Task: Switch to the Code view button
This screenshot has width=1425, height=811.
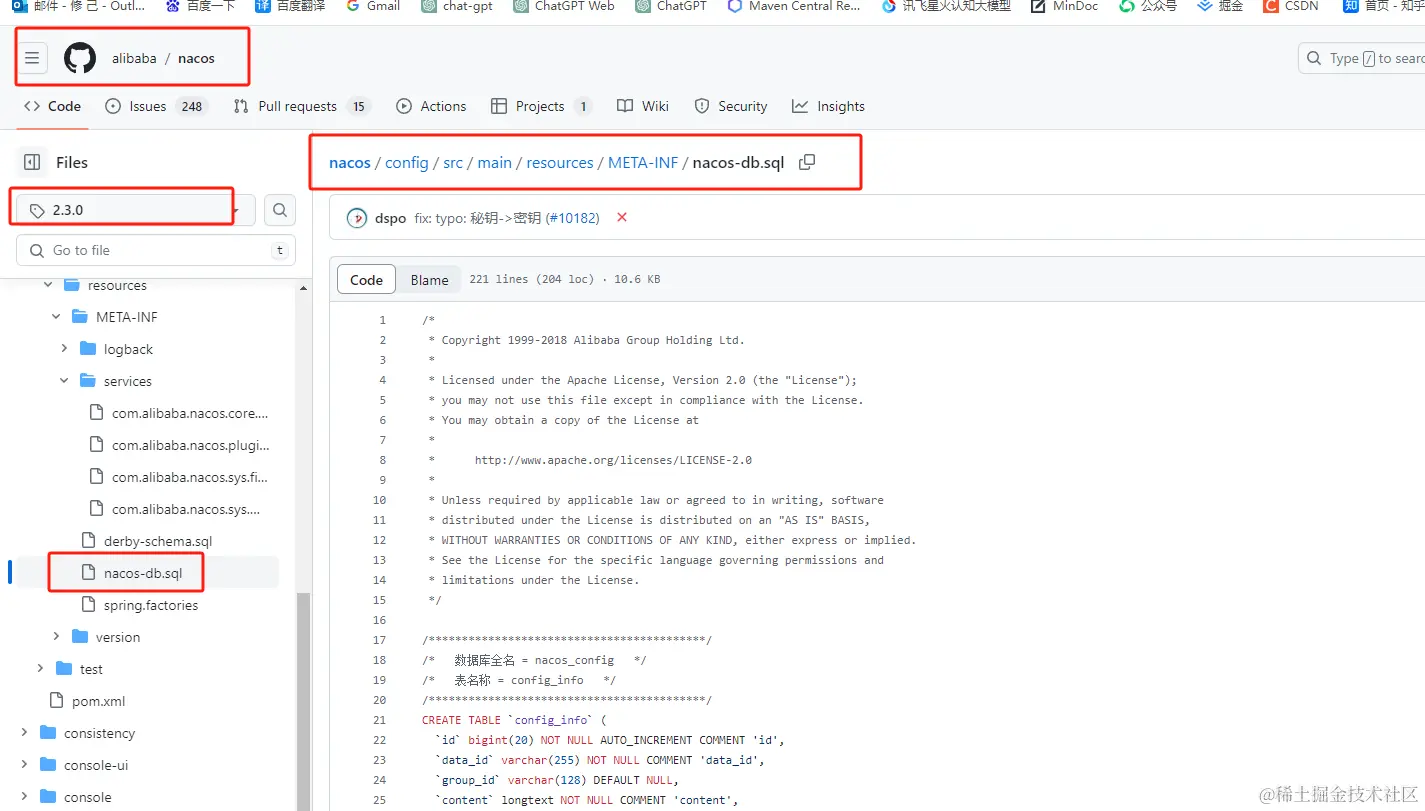Action: click(x=366, y=280)
